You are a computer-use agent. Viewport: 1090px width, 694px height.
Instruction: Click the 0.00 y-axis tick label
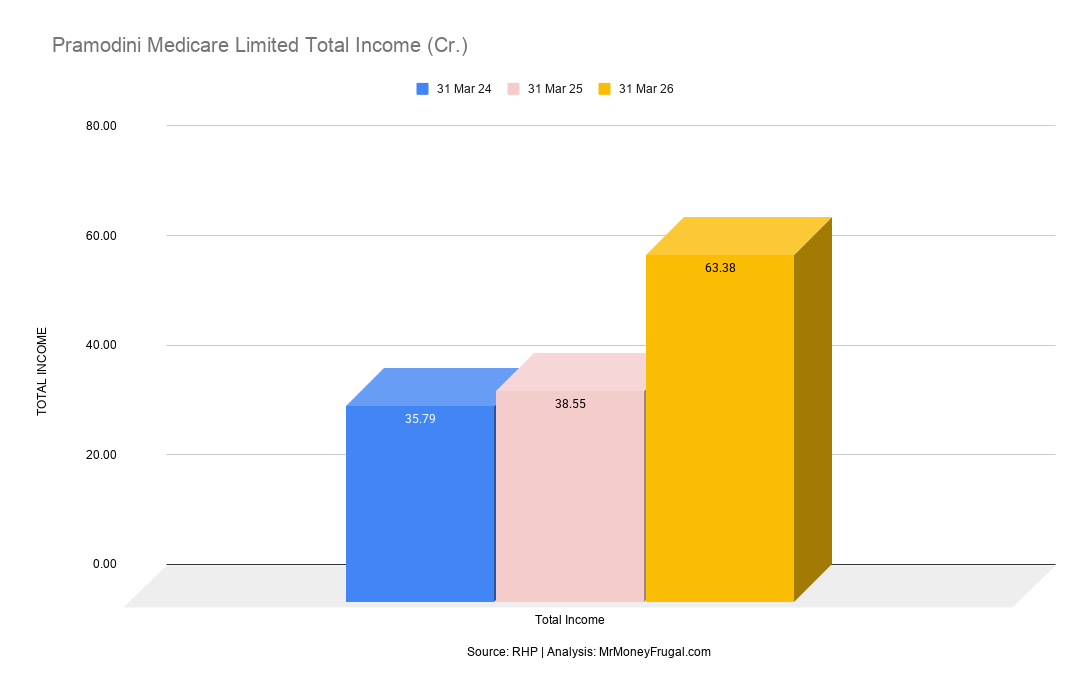click(104, 564)
